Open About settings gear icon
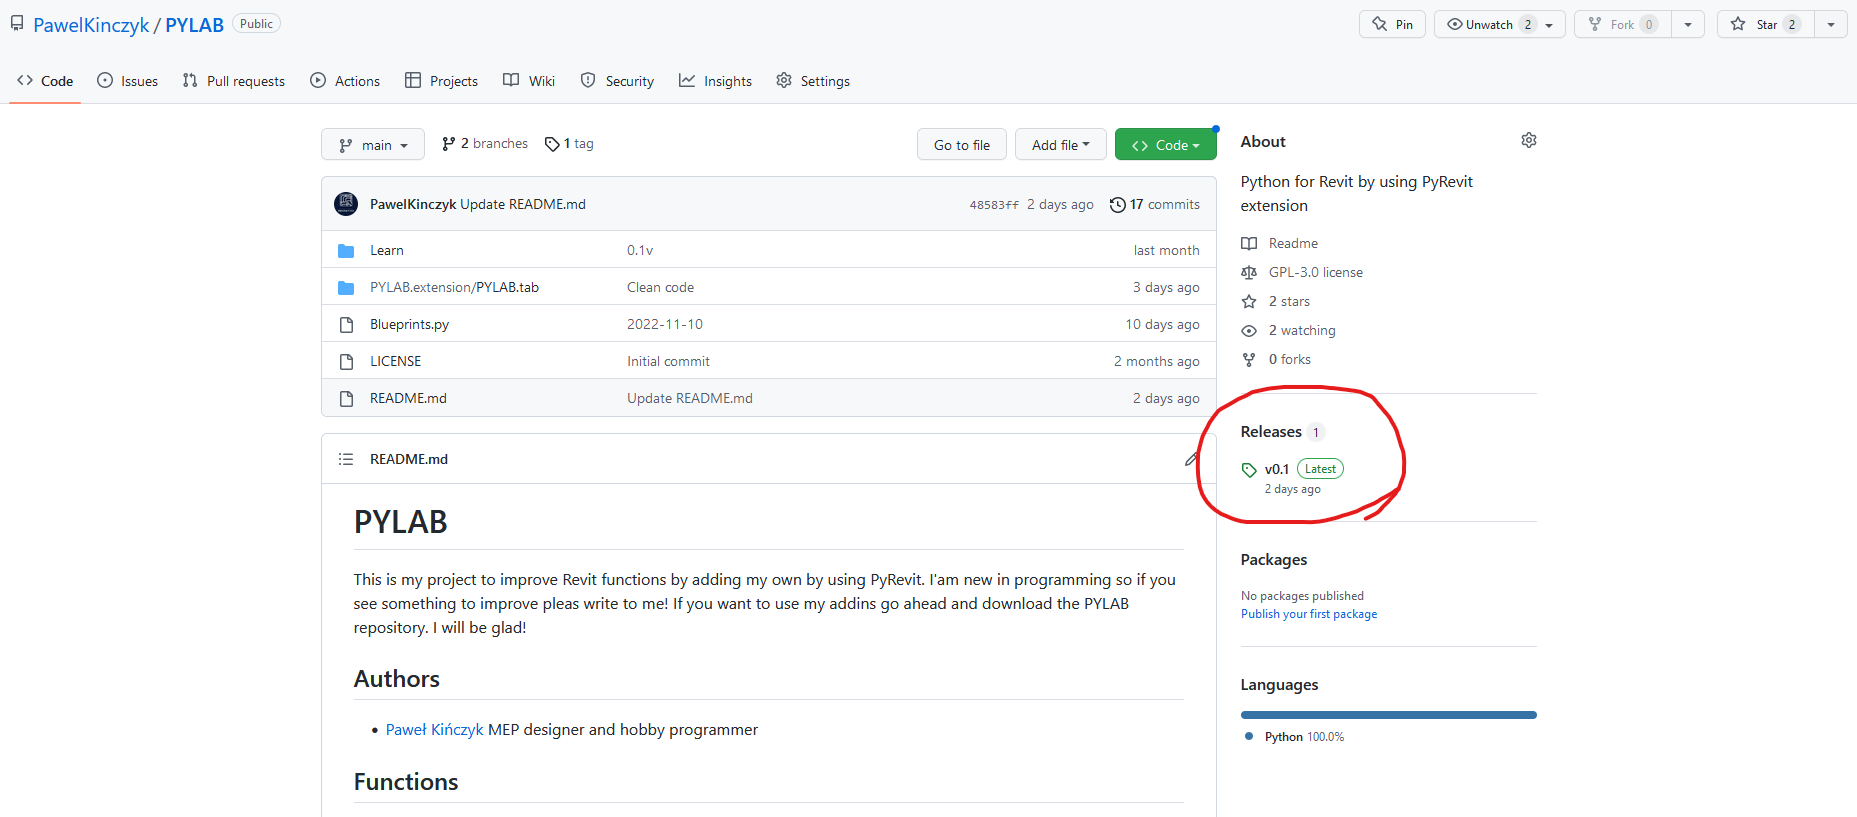Screen dimensions: 1857x817 click(x=1528, y=141)
